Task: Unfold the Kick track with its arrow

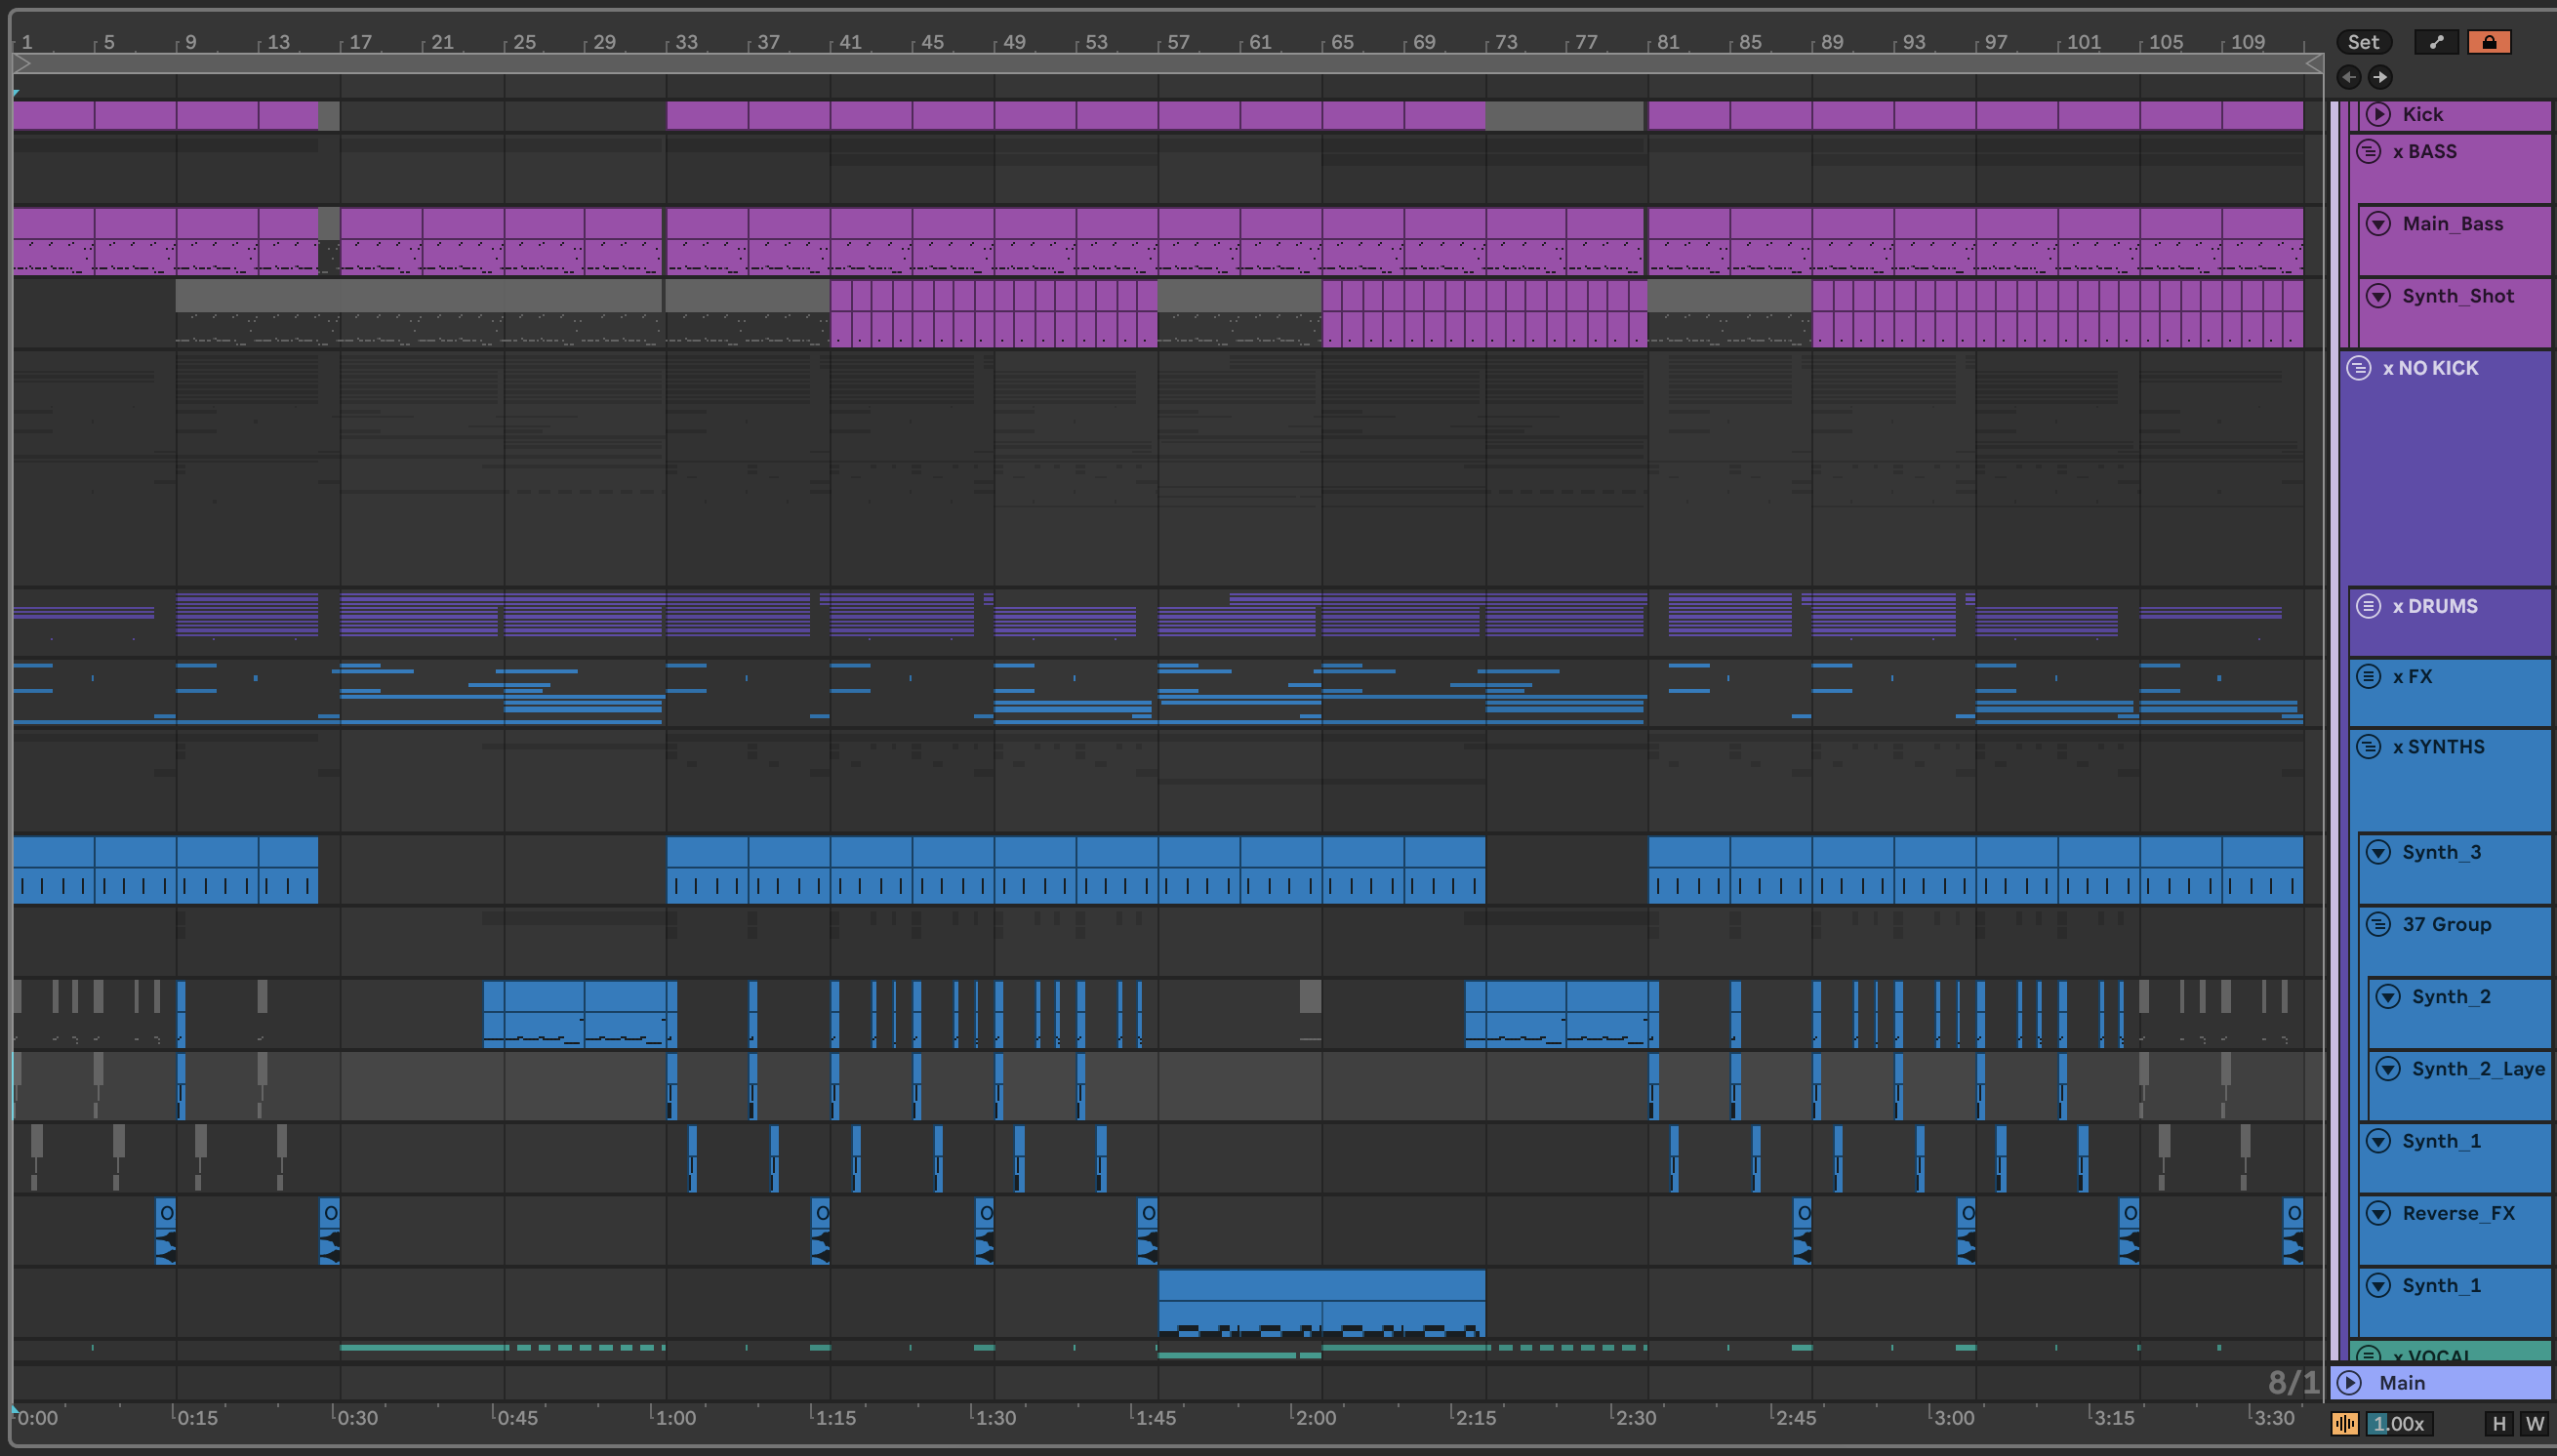Action: pyautogui.click(x=2378, y=114)
